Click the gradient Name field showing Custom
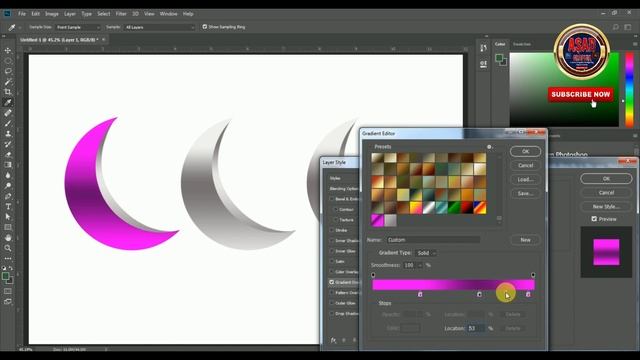This screenshot has width=640, height=360. [x=433, y=240]
